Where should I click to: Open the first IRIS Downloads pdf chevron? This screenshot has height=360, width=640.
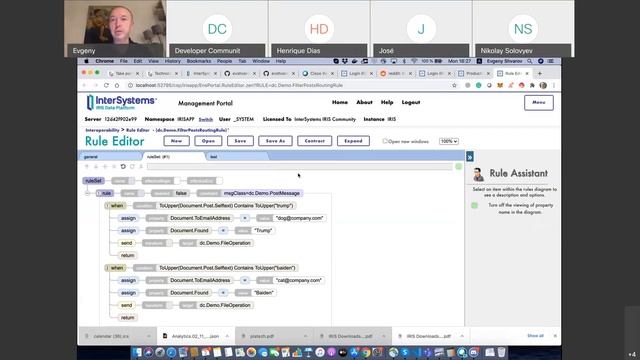(384, 336)
